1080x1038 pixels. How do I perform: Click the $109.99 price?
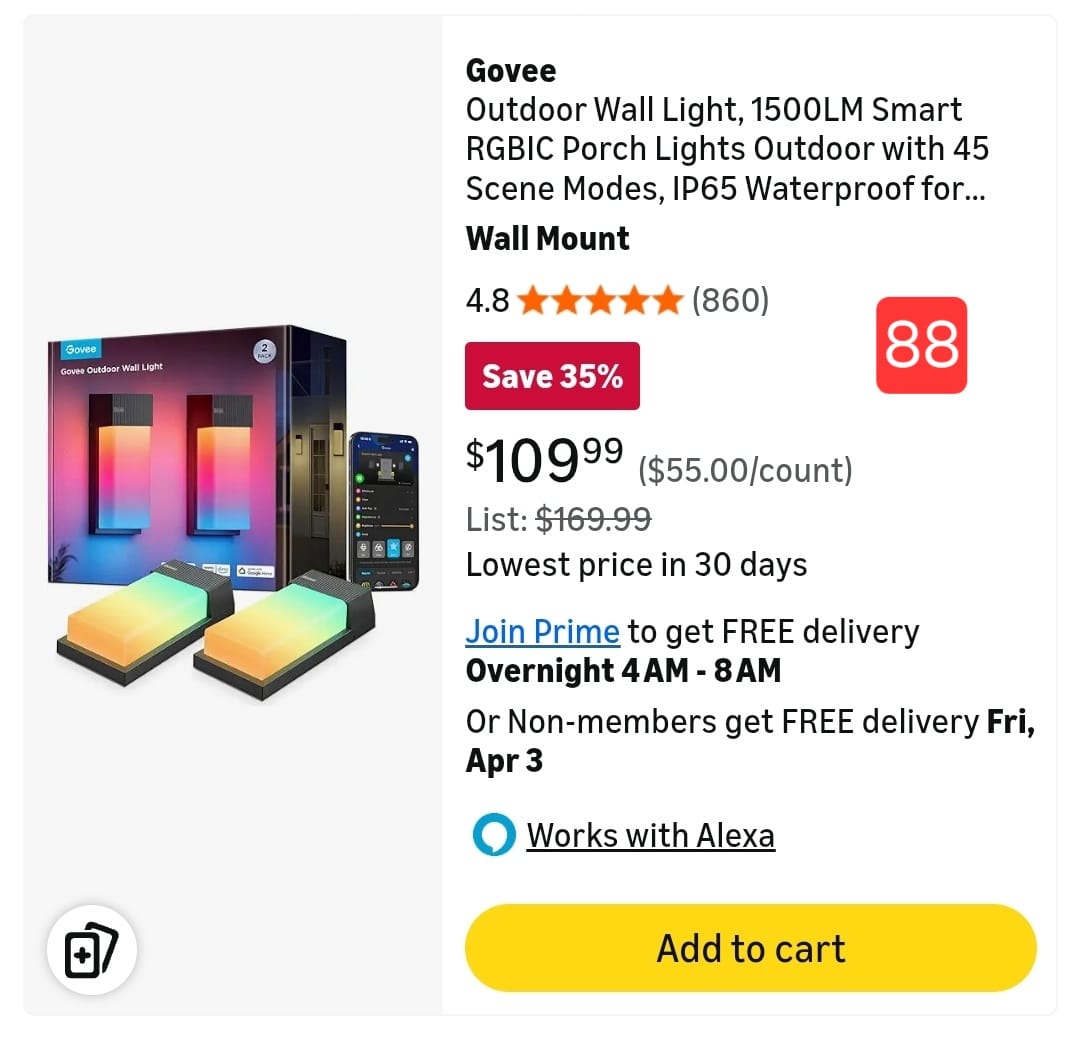pyautogui.click(x=545, y=459)
